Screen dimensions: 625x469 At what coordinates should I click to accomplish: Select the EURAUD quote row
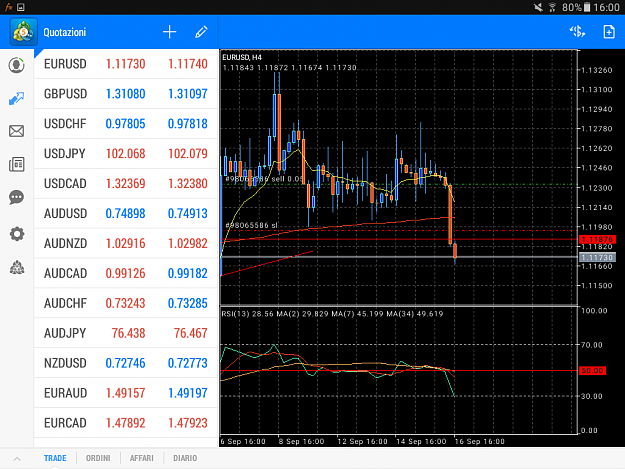126,392
